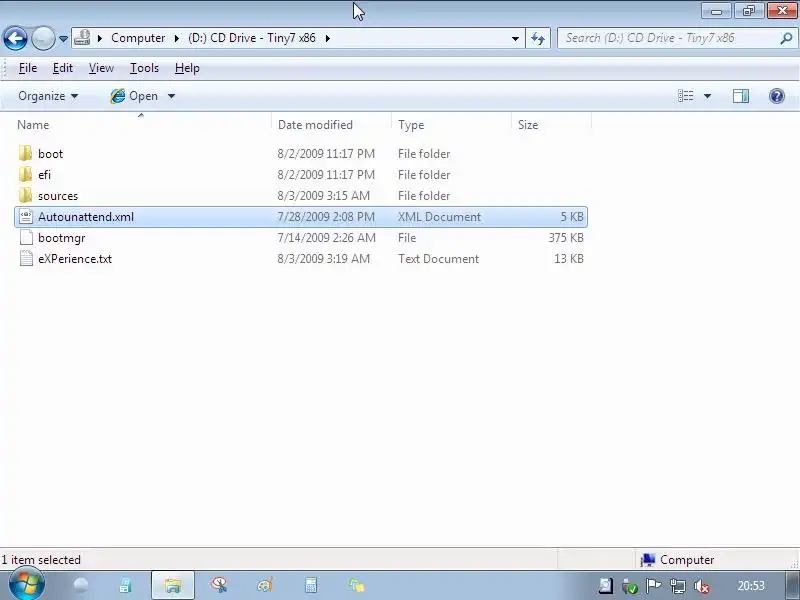
Task: Open the Action Center flag icon
Action: point(654,586)
